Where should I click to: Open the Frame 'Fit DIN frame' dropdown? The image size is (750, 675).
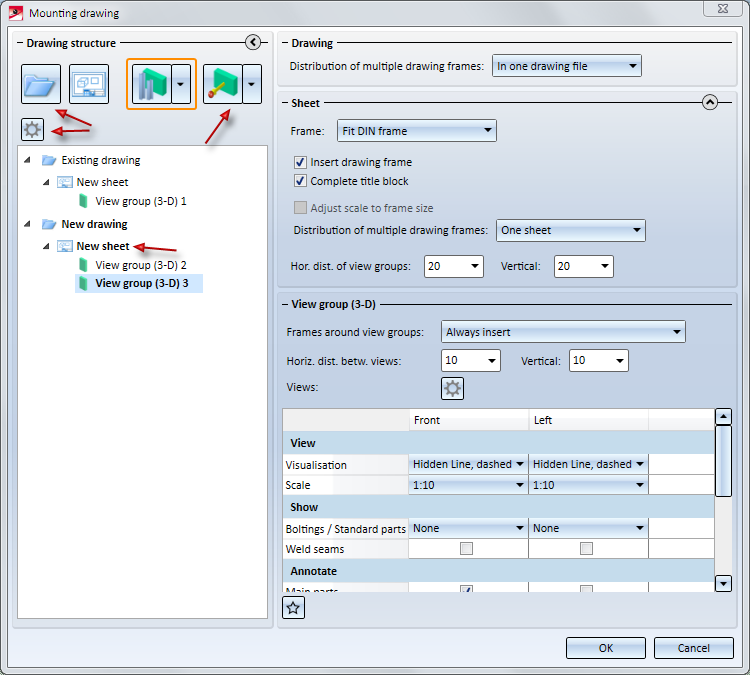(x=416, y=131)
